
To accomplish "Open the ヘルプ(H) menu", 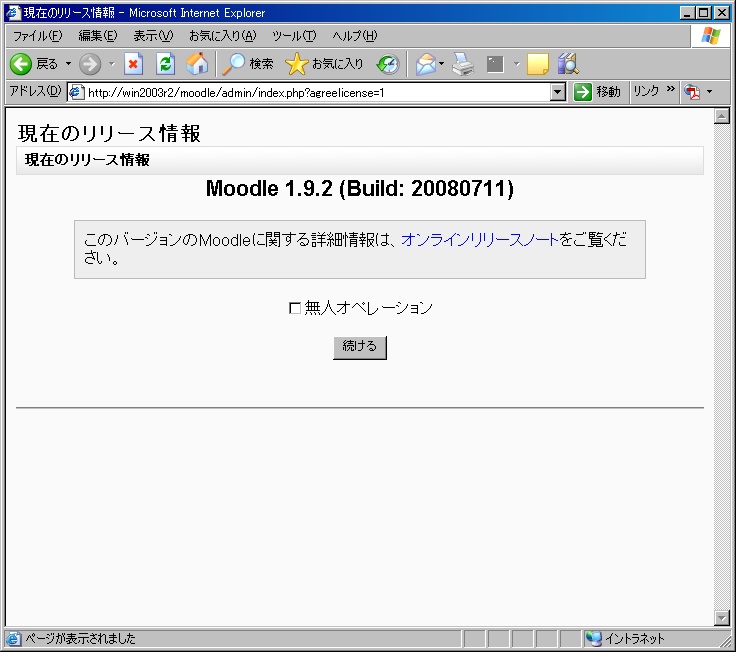I will [x=354, y=36].
